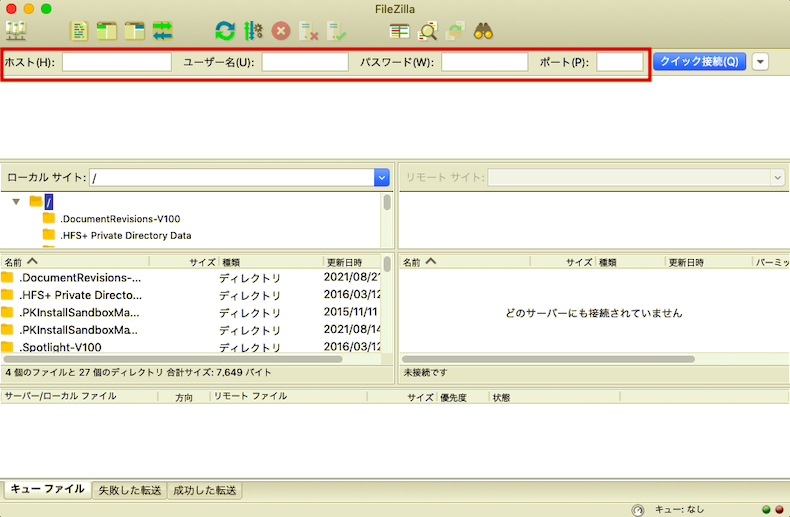The image size is (790, 517).
Task: Click the パスワード(W) password field
Action: click(485, 62)
